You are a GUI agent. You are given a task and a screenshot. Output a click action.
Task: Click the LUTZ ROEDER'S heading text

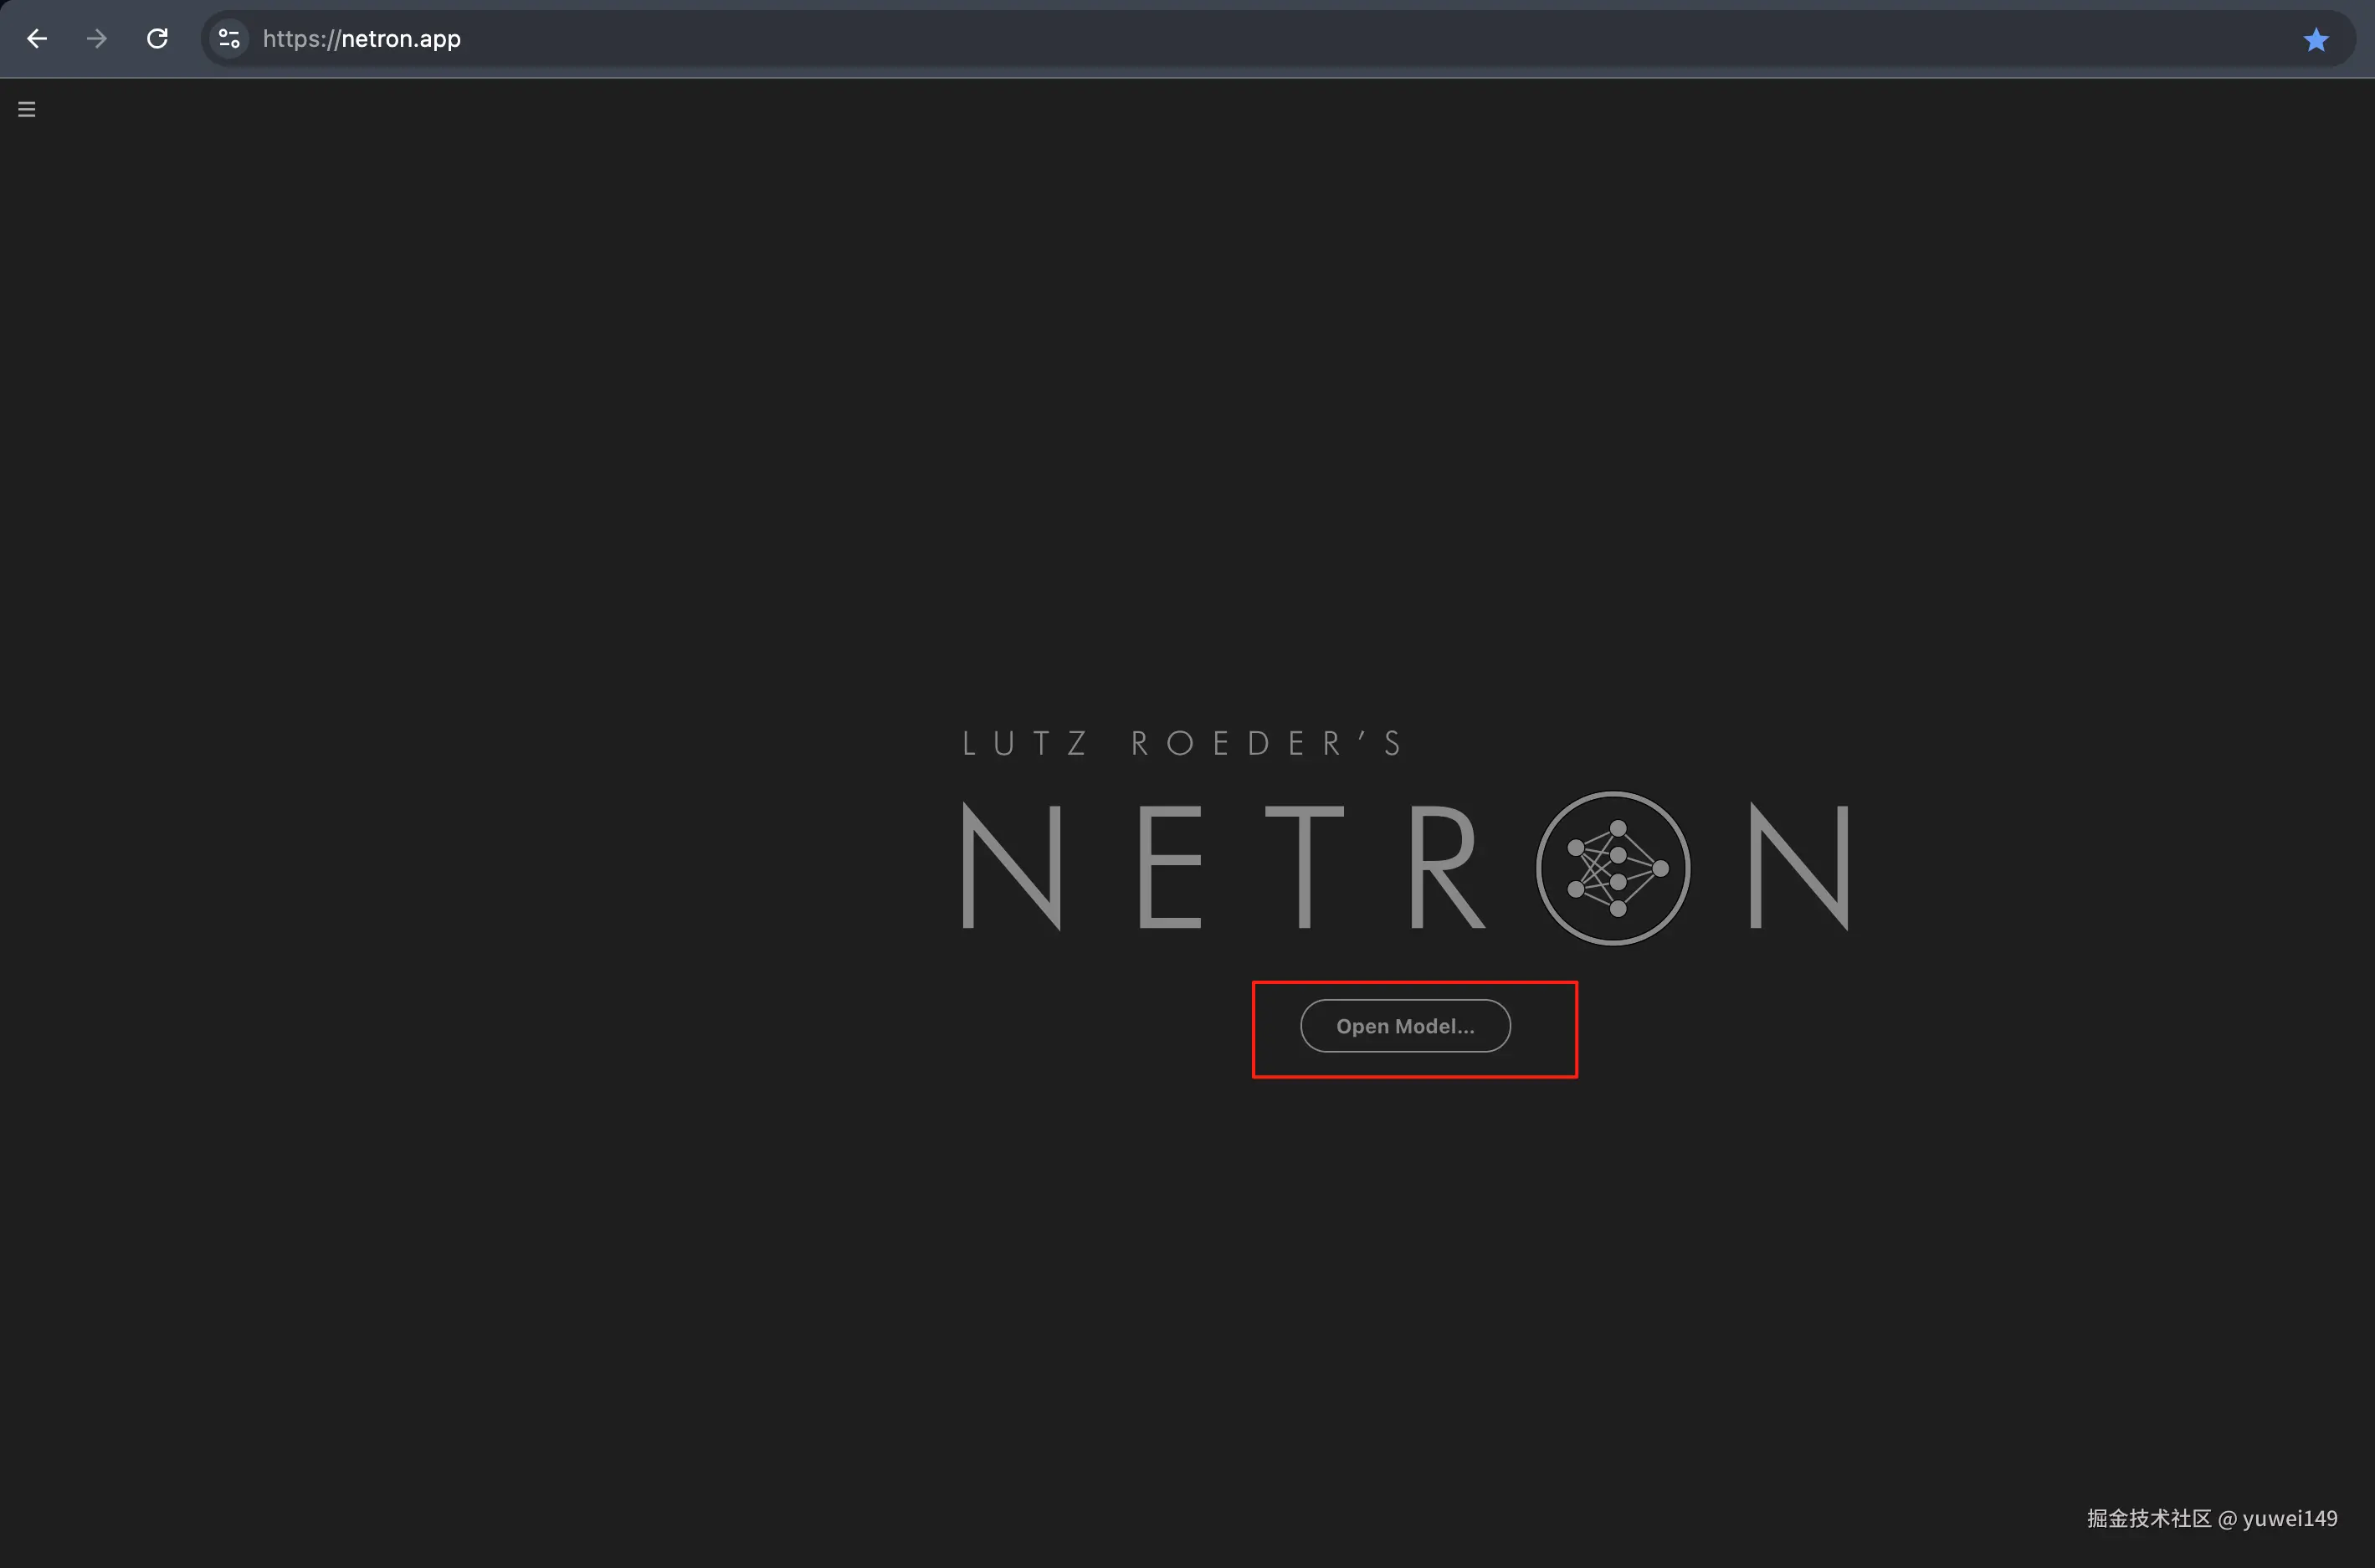point(1182,743)
